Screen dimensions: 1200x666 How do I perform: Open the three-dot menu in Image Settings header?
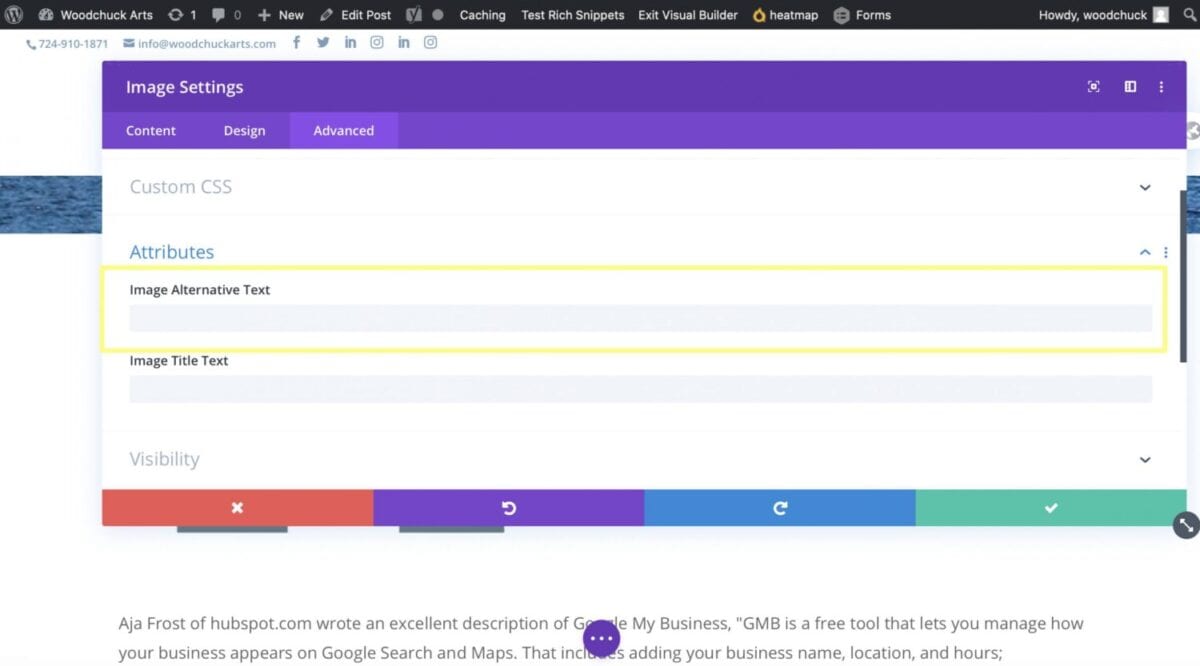[x=1161, y=87]
